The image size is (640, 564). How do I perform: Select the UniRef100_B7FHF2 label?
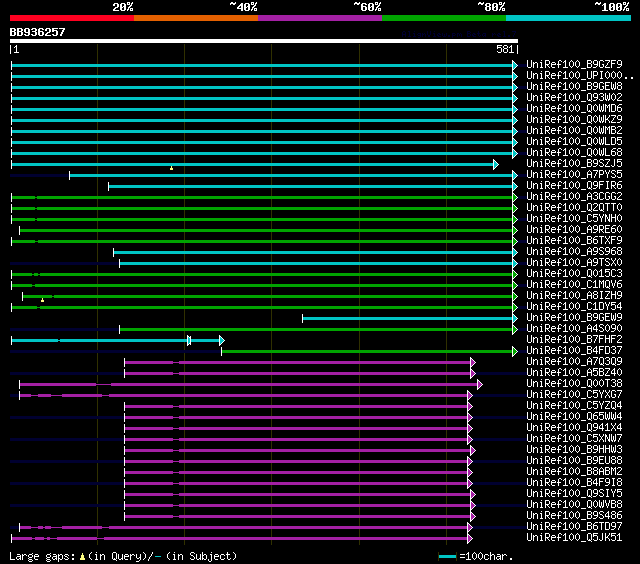574,340
